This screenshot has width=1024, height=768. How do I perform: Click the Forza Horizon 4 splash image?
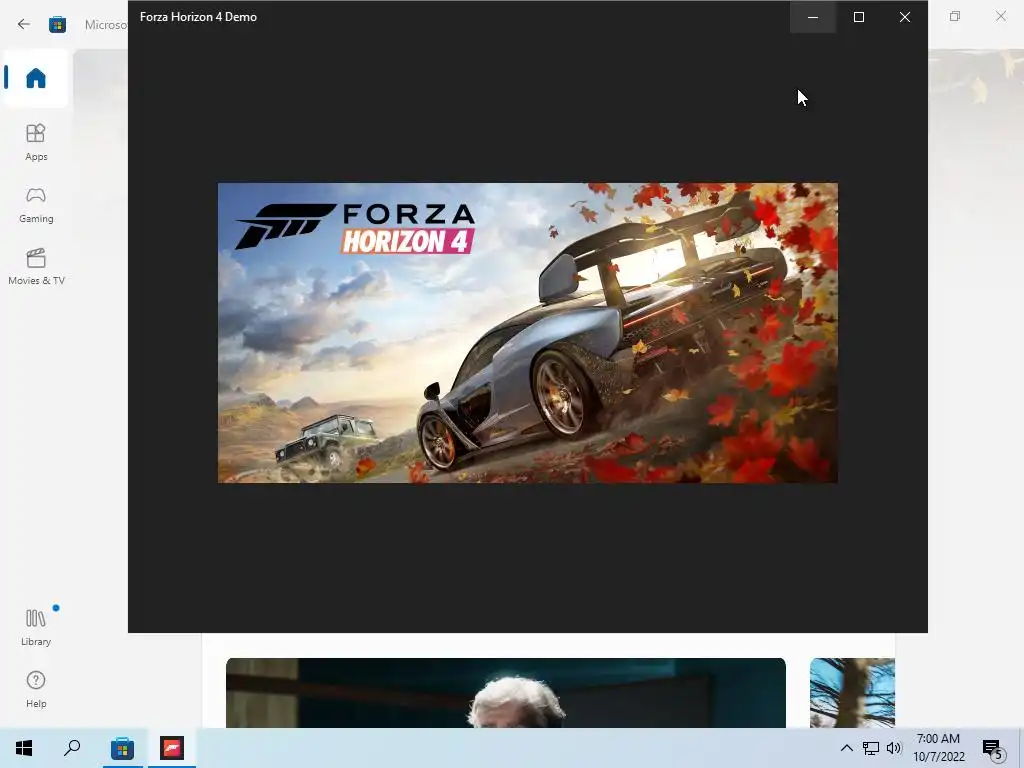(528, 333)
